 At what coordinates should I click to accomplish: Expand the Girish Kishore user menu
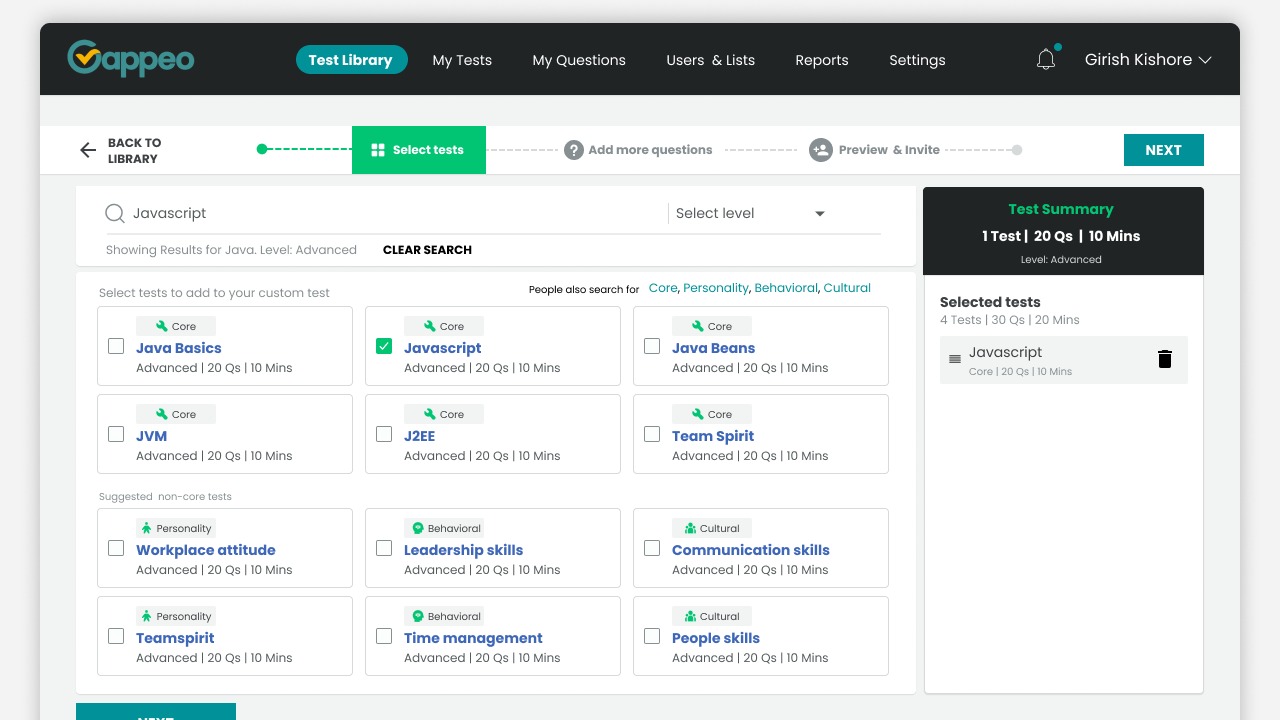pyautogui.click(x=1148, y=60)
